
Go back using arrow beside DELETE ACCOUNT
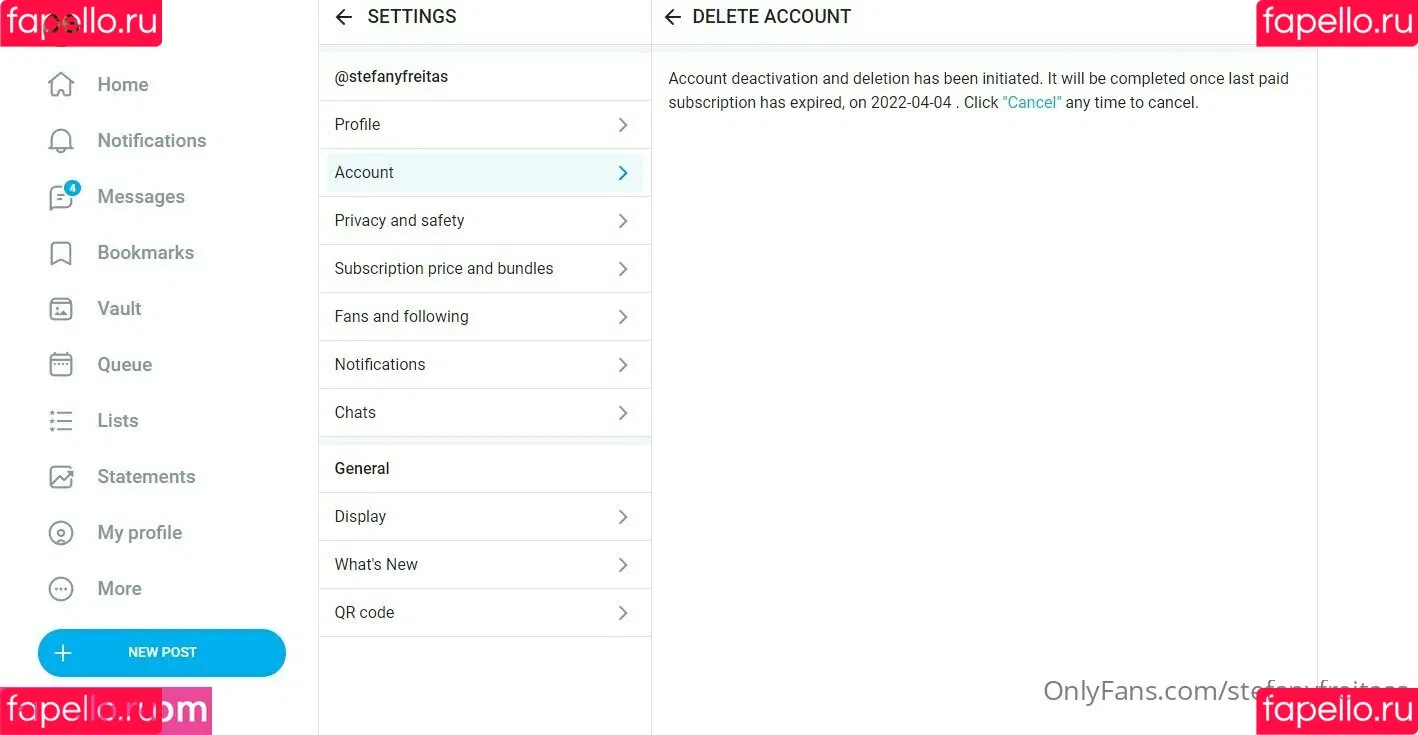[x=673, y=17]
